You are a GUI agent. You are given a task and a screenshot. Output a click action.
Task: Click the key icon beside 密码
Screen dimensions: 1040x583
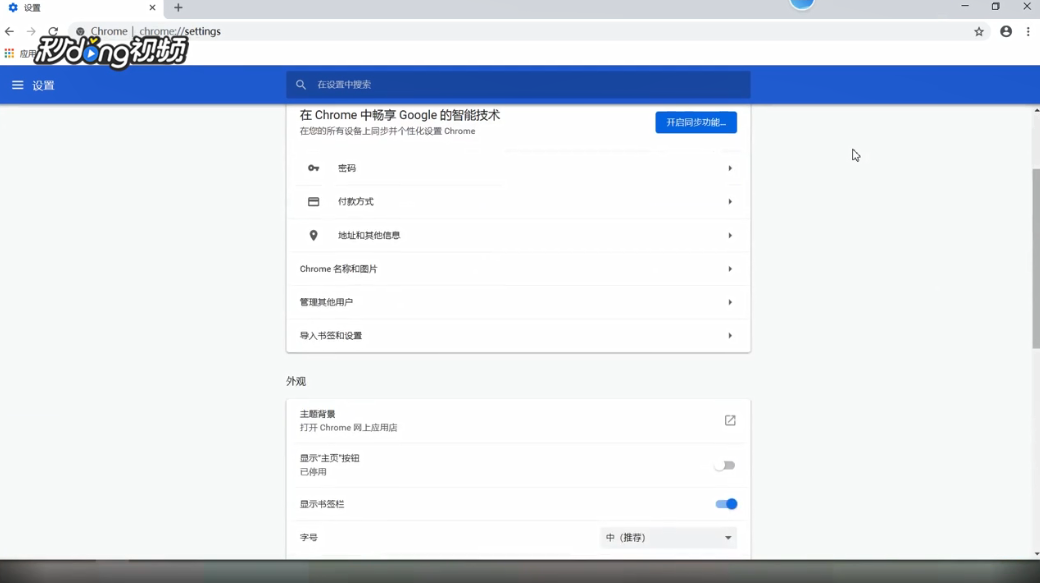tap(314, 168)
